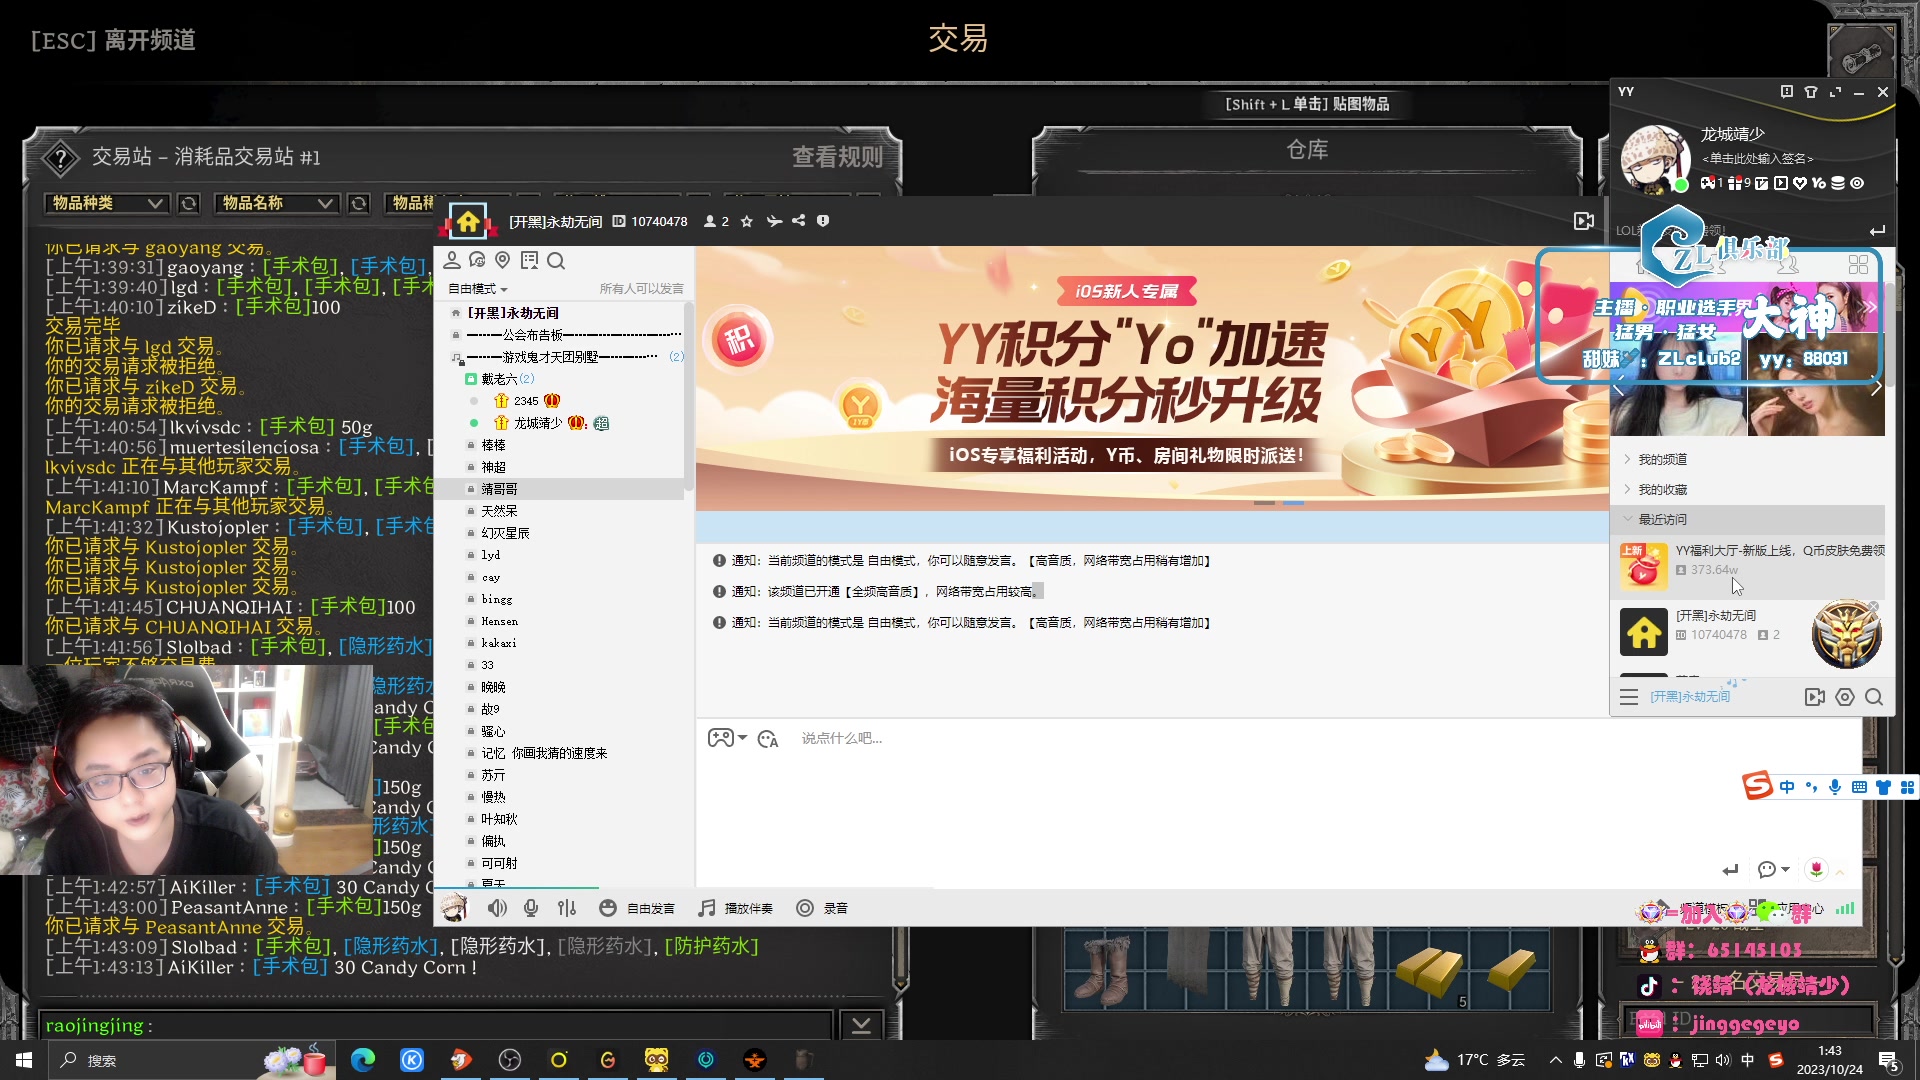Open audio mixer sliders icon in bottom bar
The image size is (1920, 1080).
[x=567, y=908]
